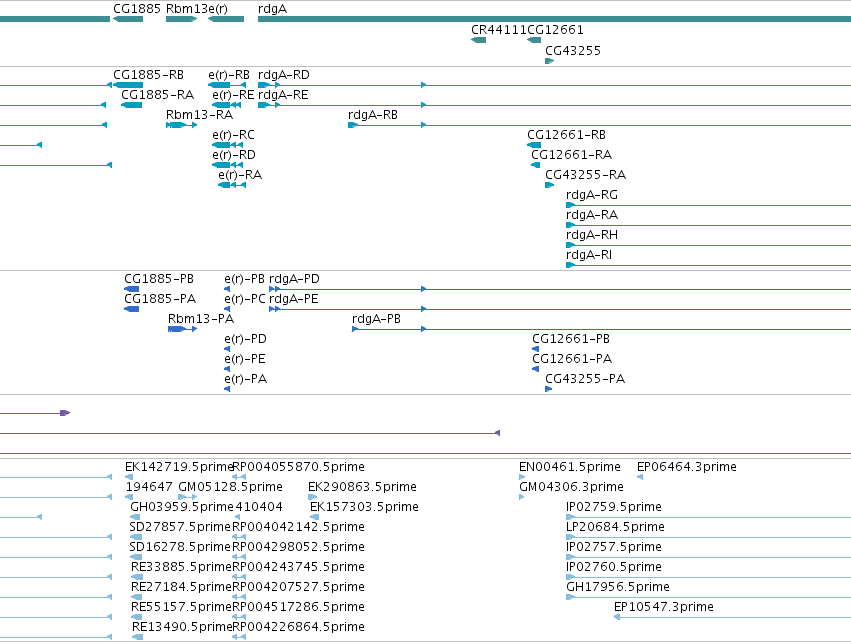Select the IP02760.5prime EST label
Viewport: 851px width, 642px height.
point(614,567)
